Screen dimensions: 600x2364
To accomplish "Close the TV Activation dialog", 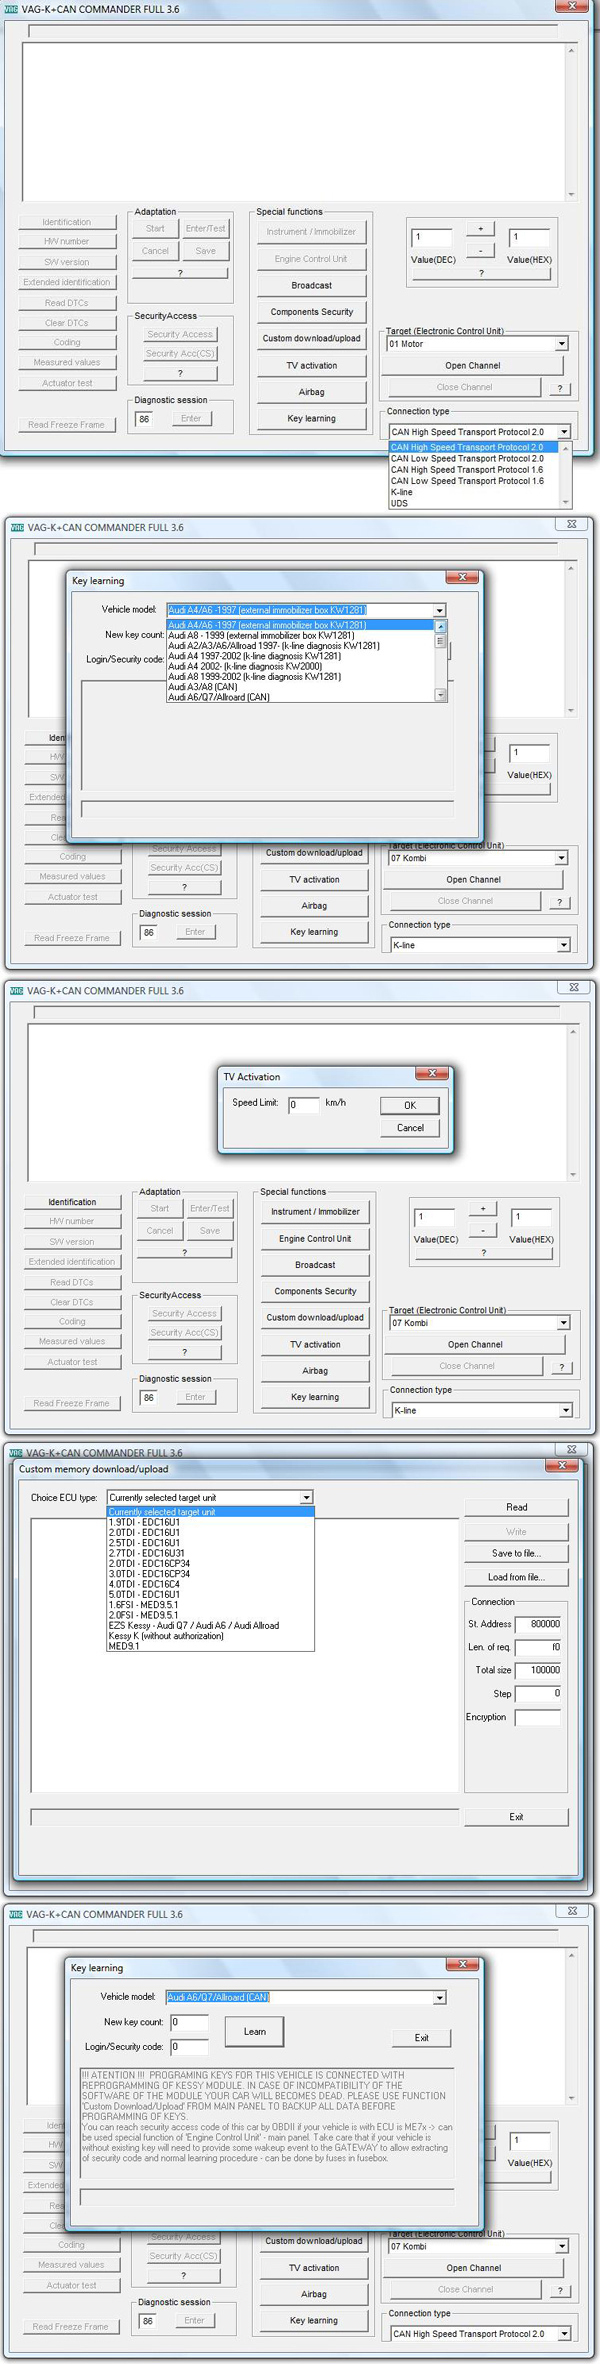I will pyautogui.click(x=431, y=1073).
